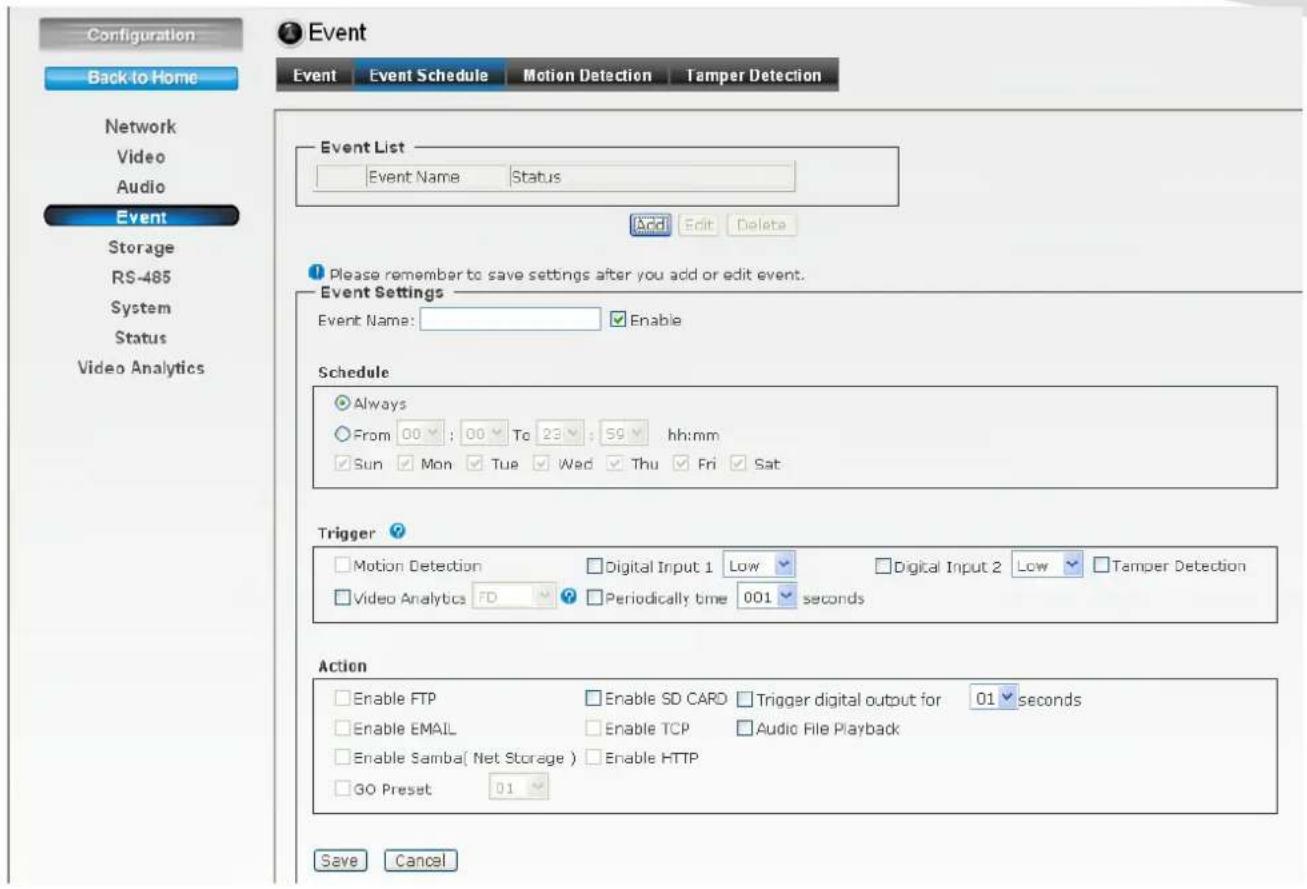
Task: Open Storage in the sidebar
Action: (x=141, y=247)
